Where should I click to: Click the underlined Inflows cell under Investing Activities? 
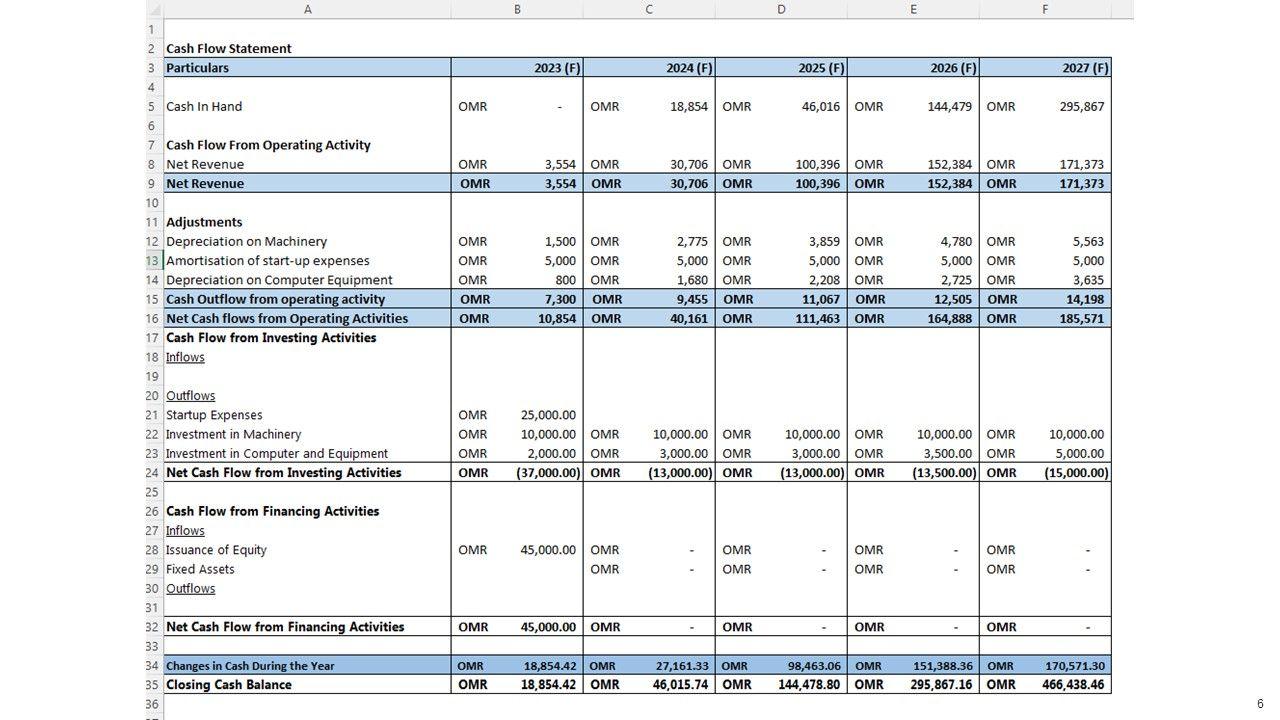pyautogui.click(x=185, y=357)
